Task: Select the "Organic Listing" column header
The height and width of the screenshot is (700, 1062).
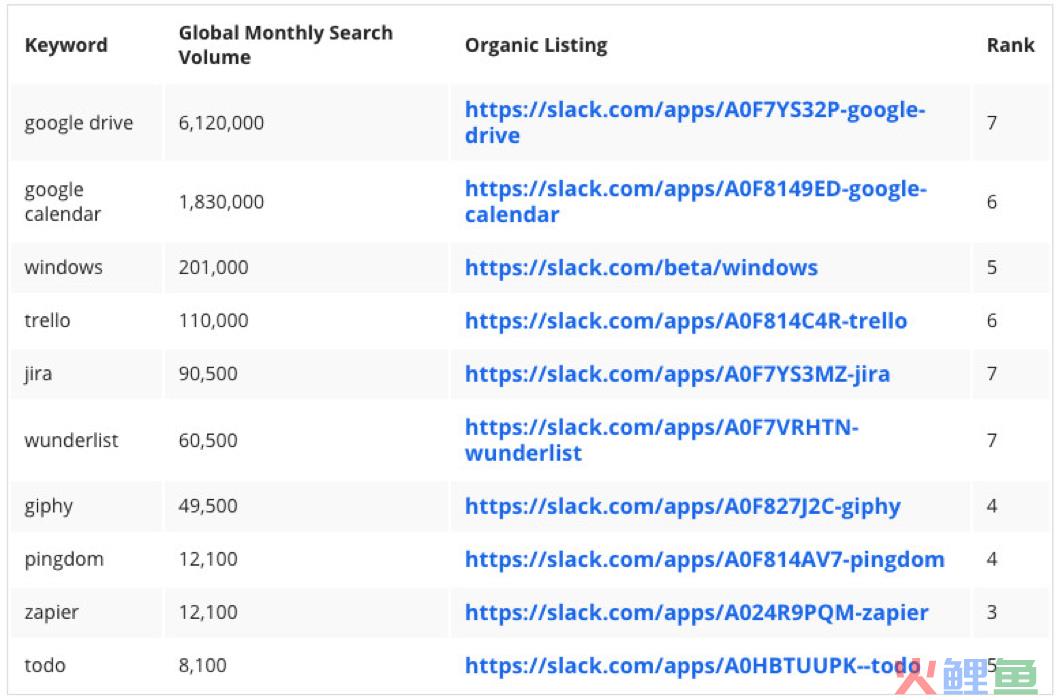Action: tap(536, 45)
